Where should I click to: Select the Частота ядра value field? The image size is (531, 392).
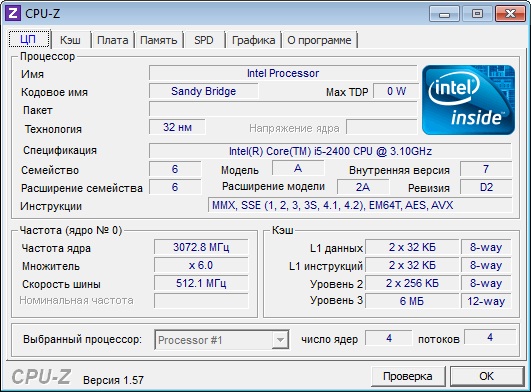(201, 247)
